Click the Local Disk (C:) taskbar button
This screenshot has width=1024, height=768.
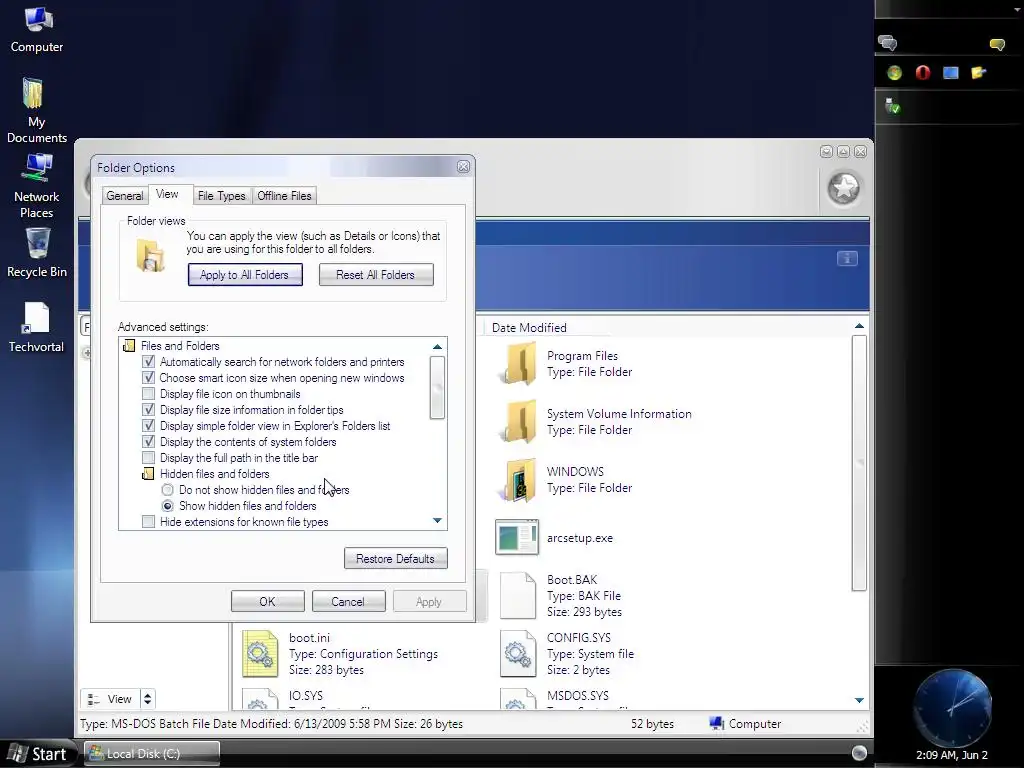151,754
